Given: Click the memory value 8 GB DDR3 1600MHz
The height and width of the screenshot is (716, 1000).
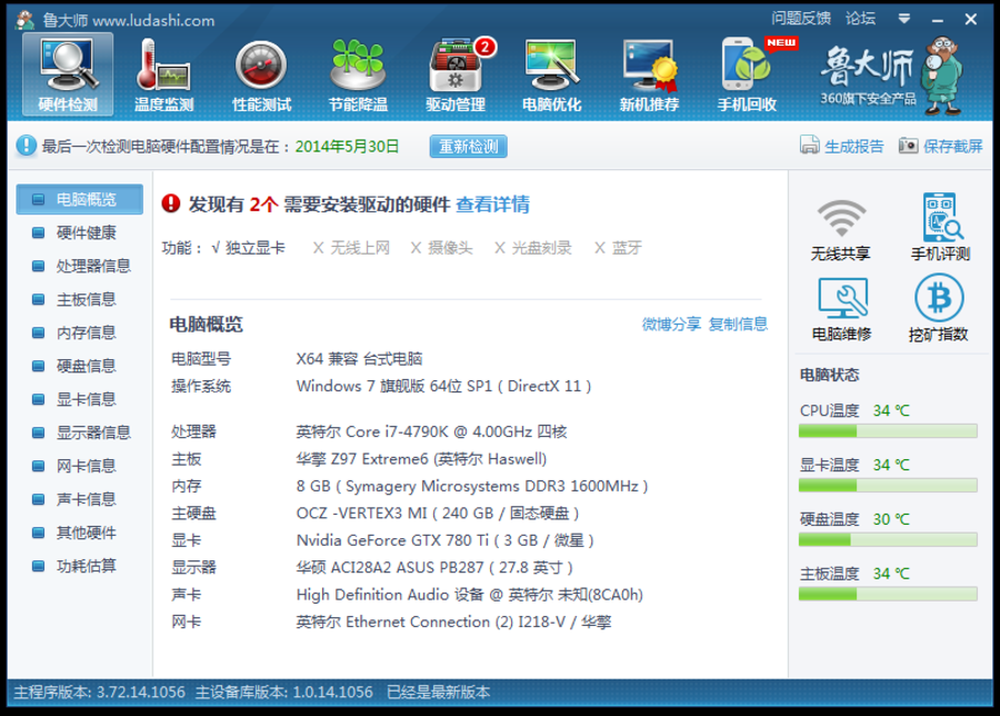Looking at the screenshot, I should (472, 486).
